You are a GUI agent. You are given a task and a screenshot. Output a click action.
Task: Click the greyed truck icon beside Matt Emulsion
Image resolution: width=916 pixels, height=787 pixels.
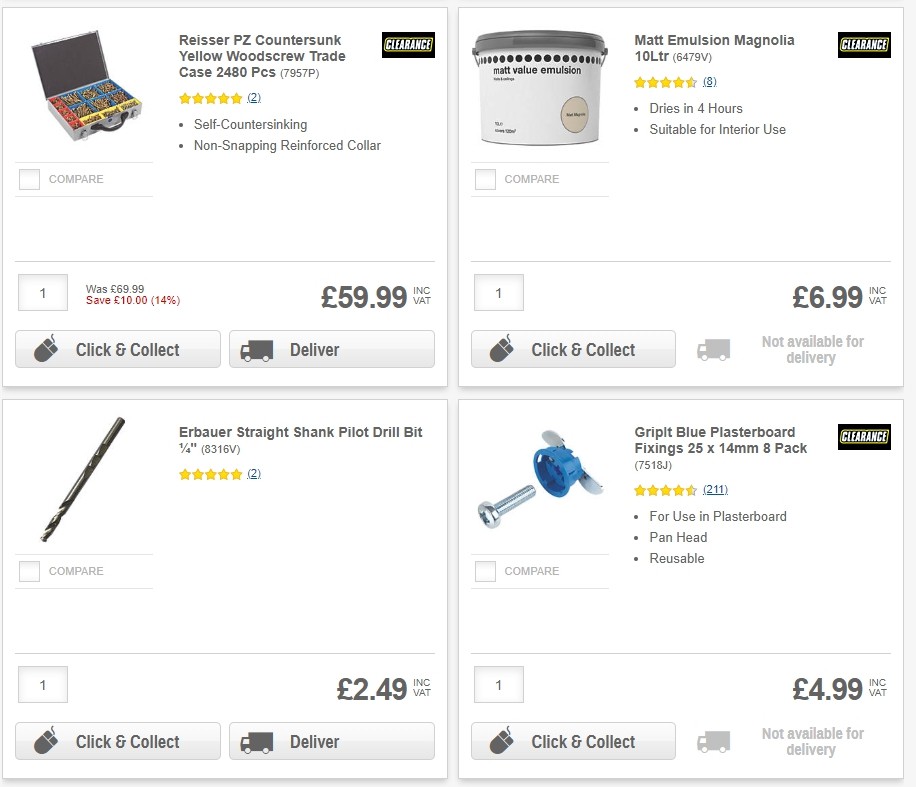click(714, 349)
